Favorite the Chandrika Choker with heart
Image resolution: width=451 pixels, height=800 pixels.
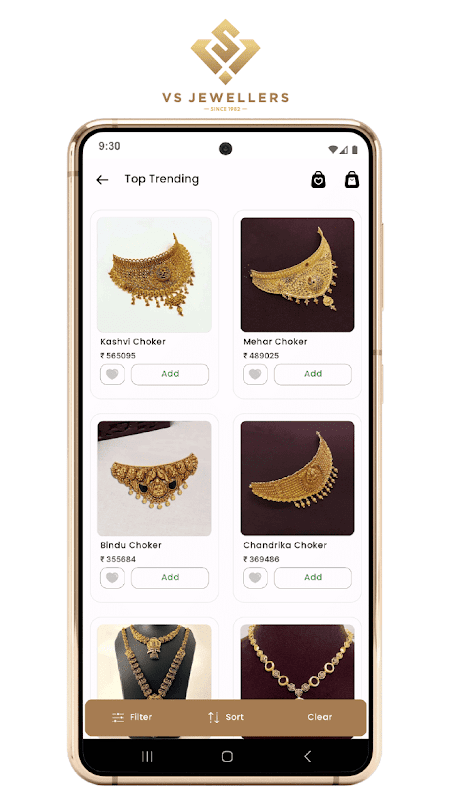255,578
